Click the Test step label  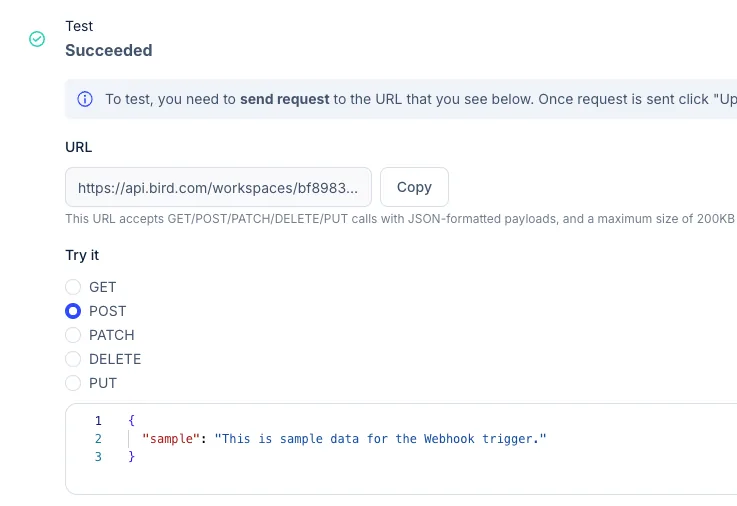[79, 26]
